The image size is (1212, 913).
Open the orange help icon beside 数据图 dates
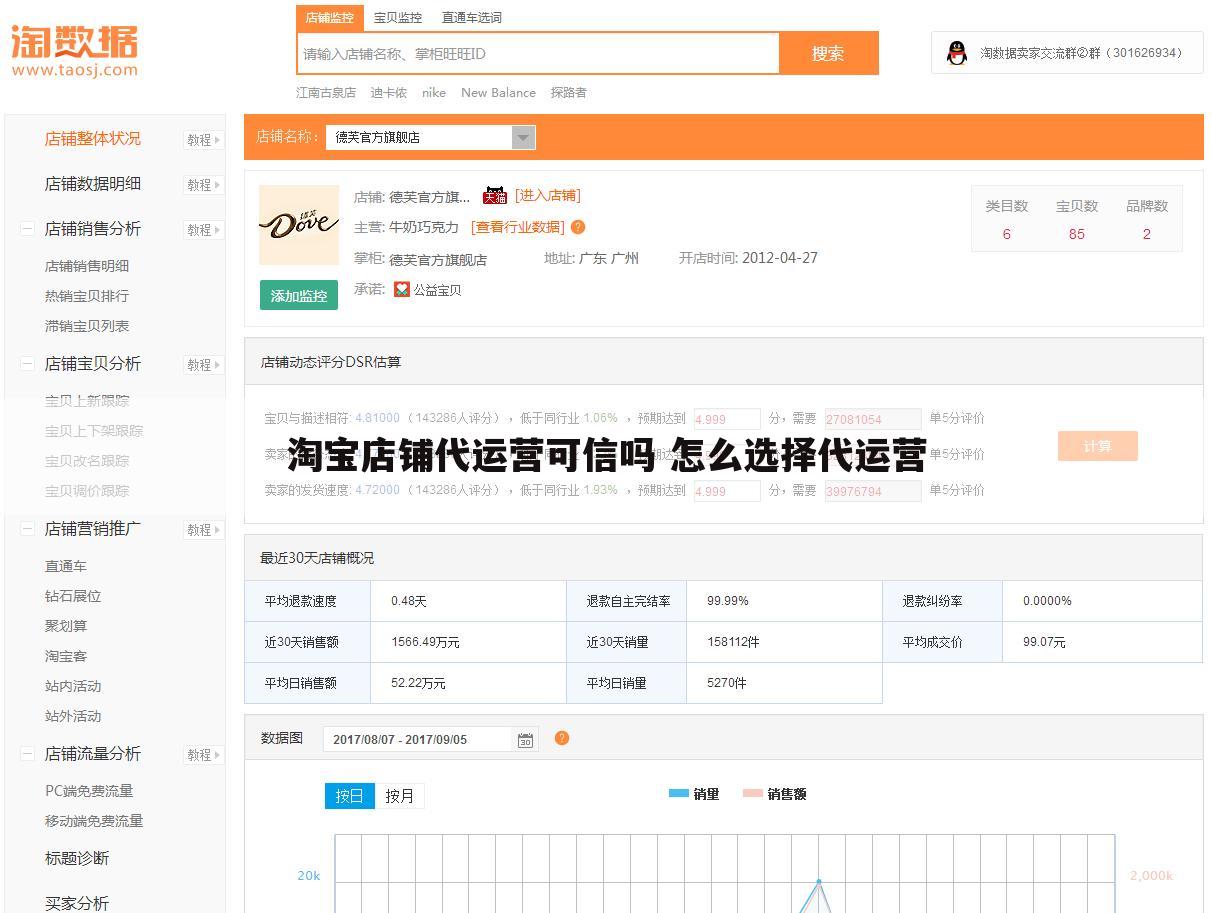[562, 739]
